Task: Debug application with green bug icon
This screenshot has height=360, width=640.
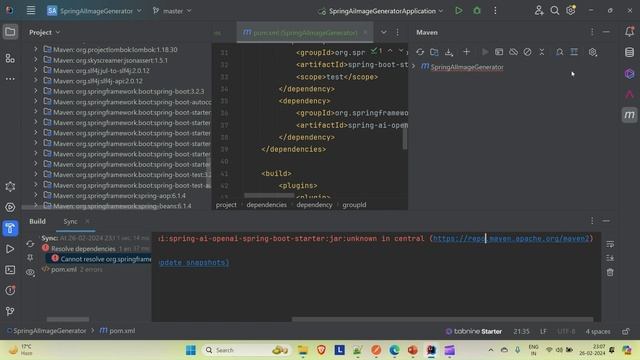Action: pos(477,11)
